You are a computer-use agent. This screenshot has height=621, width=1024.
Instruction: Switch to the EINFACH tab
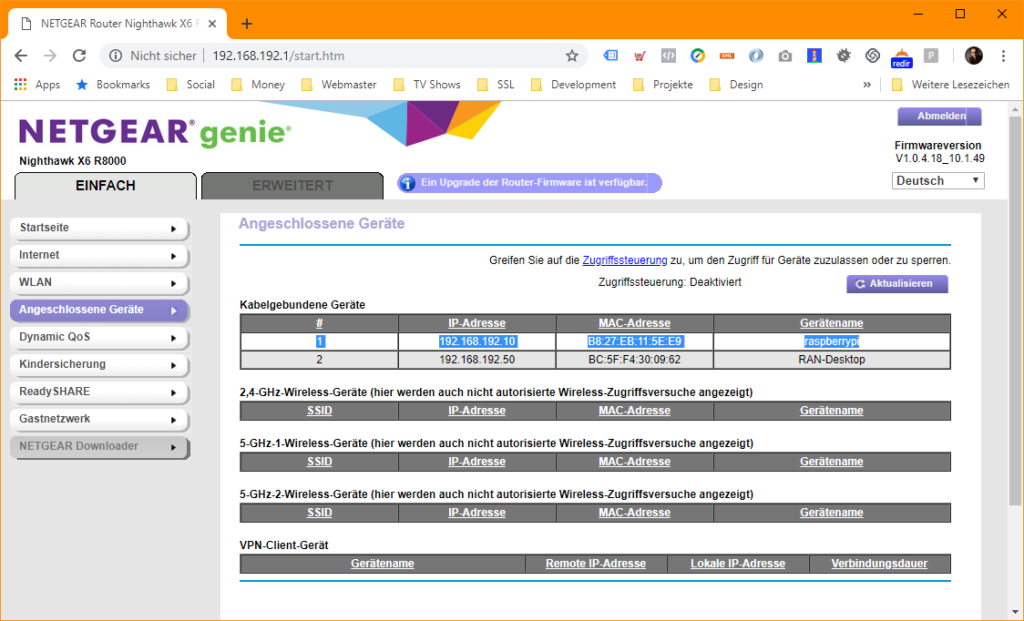pos(105,185)
